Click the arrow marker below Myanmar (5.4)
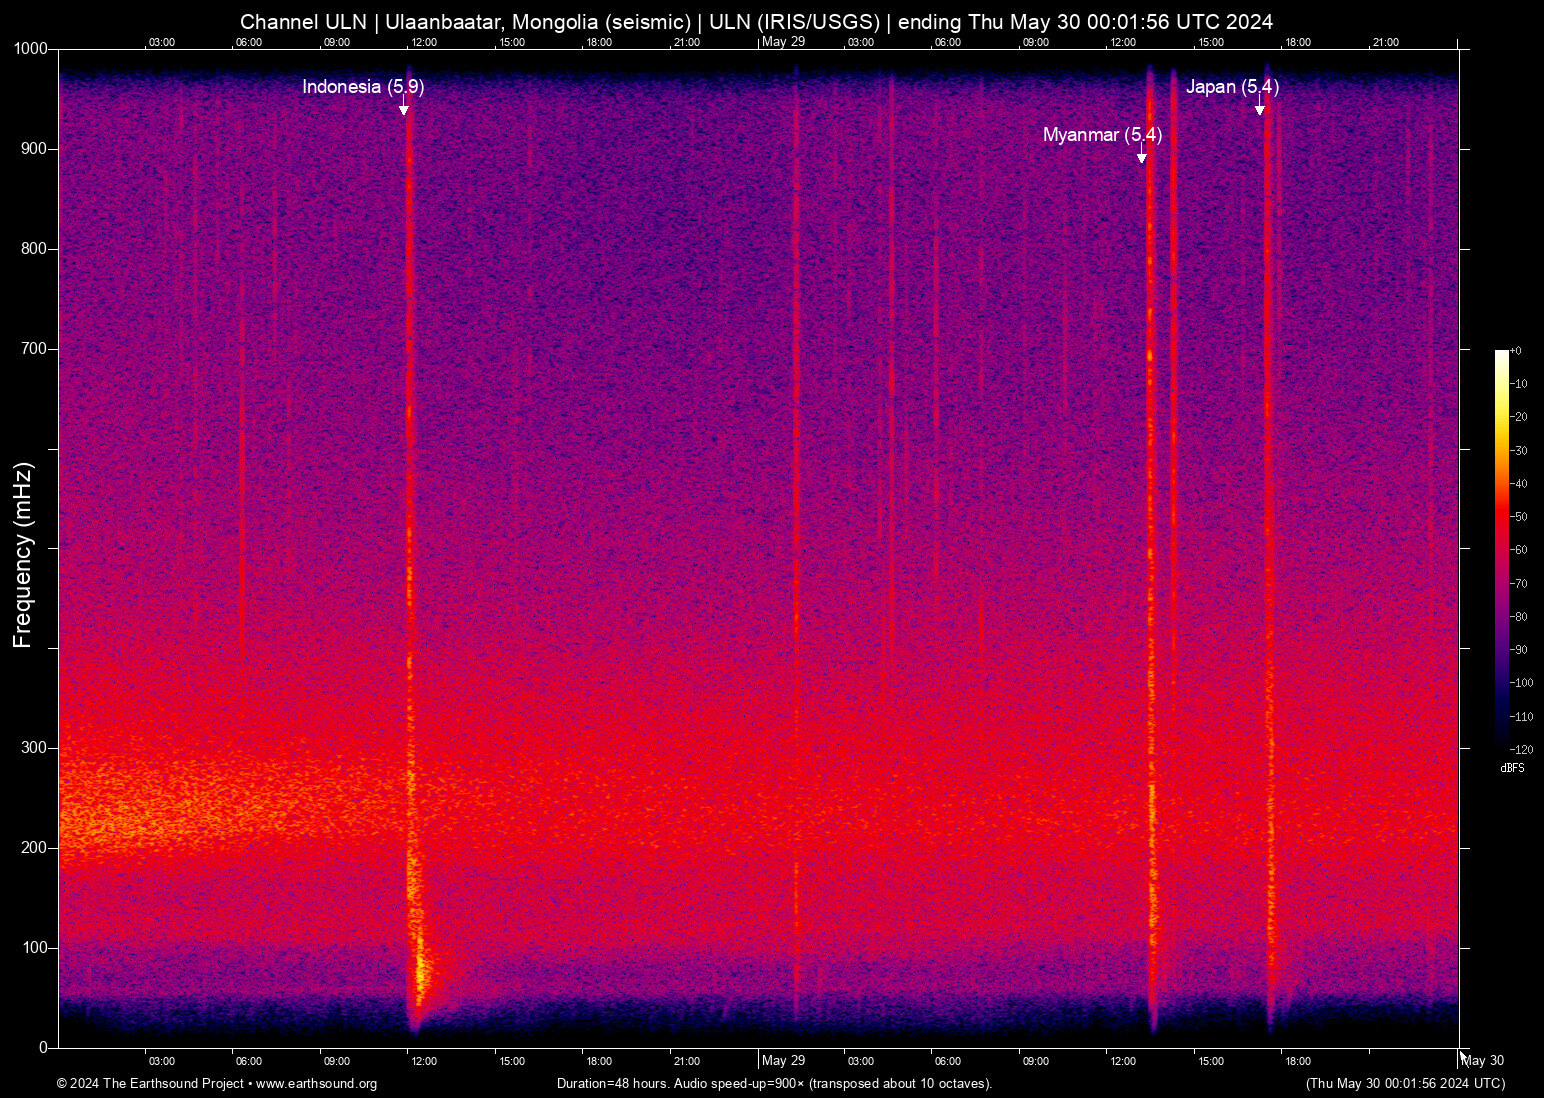 pyautogui.click(x=1141, y=157)
